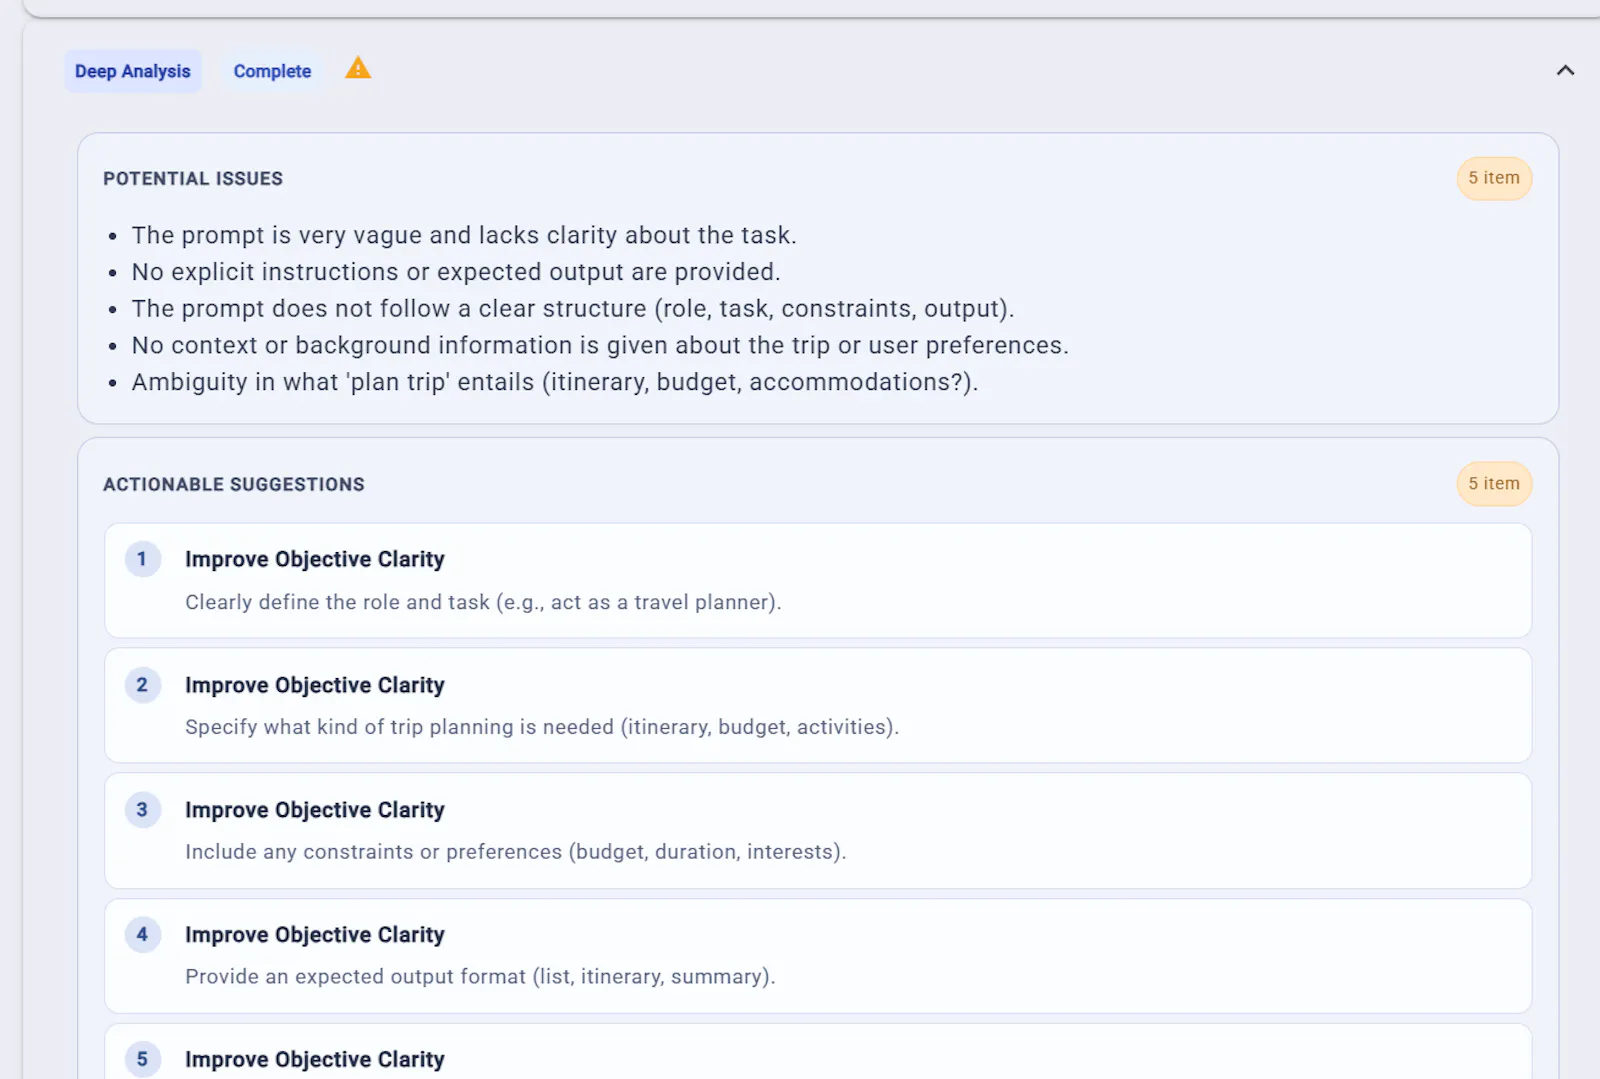Click number badge 1 in suggestions
This screenshot has height=1079, width=1600.
tap(142, 559)
